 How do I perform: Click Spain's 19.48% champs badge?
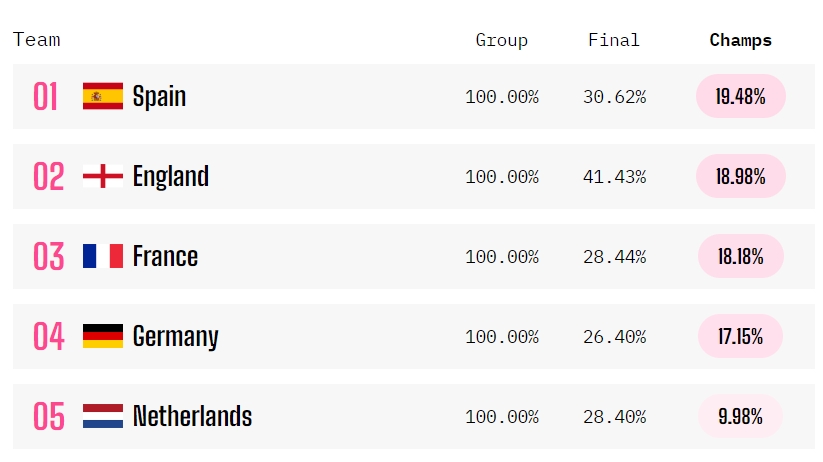(x=741, y=96)
